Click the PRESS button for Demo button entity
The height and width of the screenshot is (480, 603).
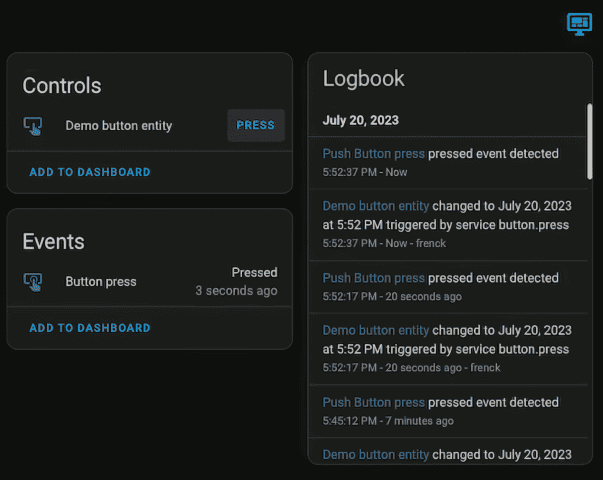tap(256, 125)
